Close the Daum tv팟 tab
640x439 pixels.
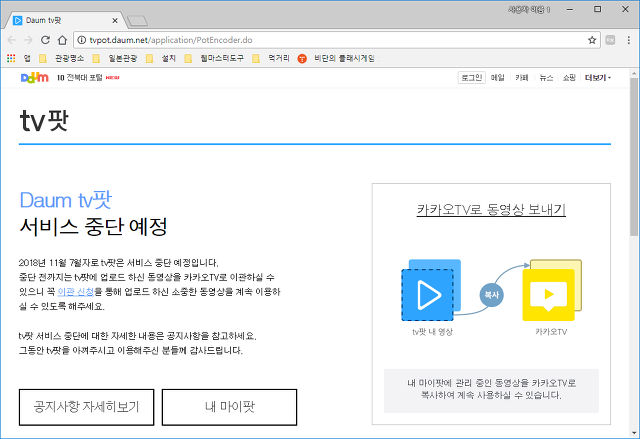click(115, 20)
